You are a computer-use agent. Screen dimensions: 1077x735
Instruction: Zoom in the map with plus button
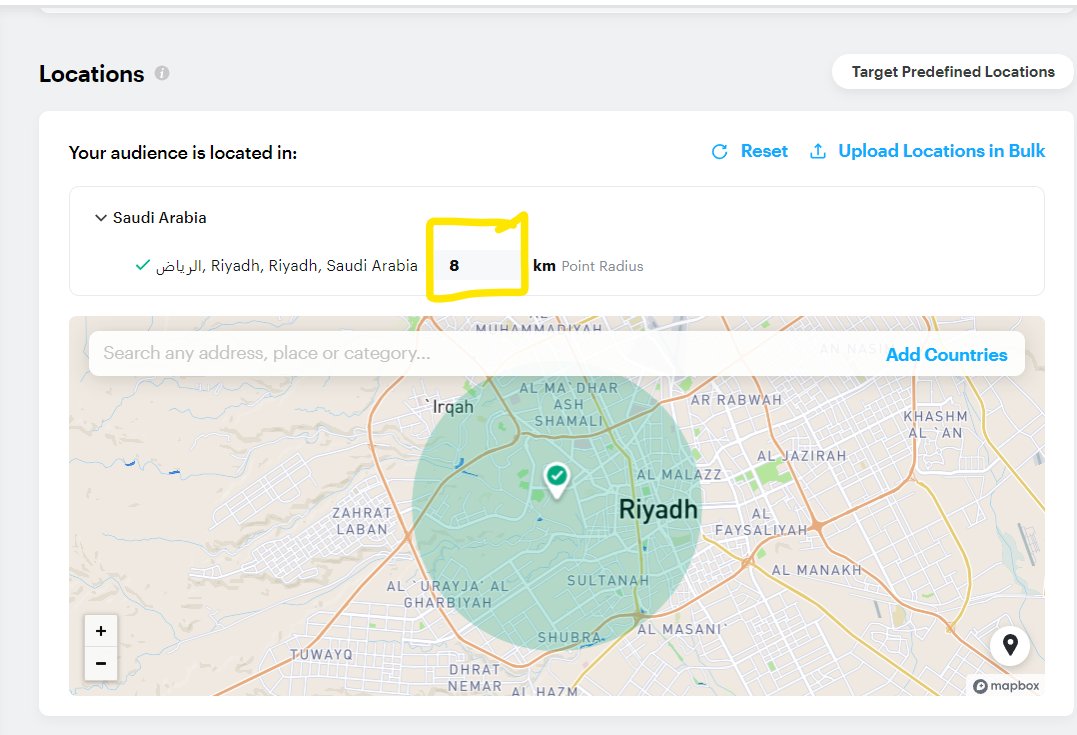pyautogui.click(x=101, y=631)
